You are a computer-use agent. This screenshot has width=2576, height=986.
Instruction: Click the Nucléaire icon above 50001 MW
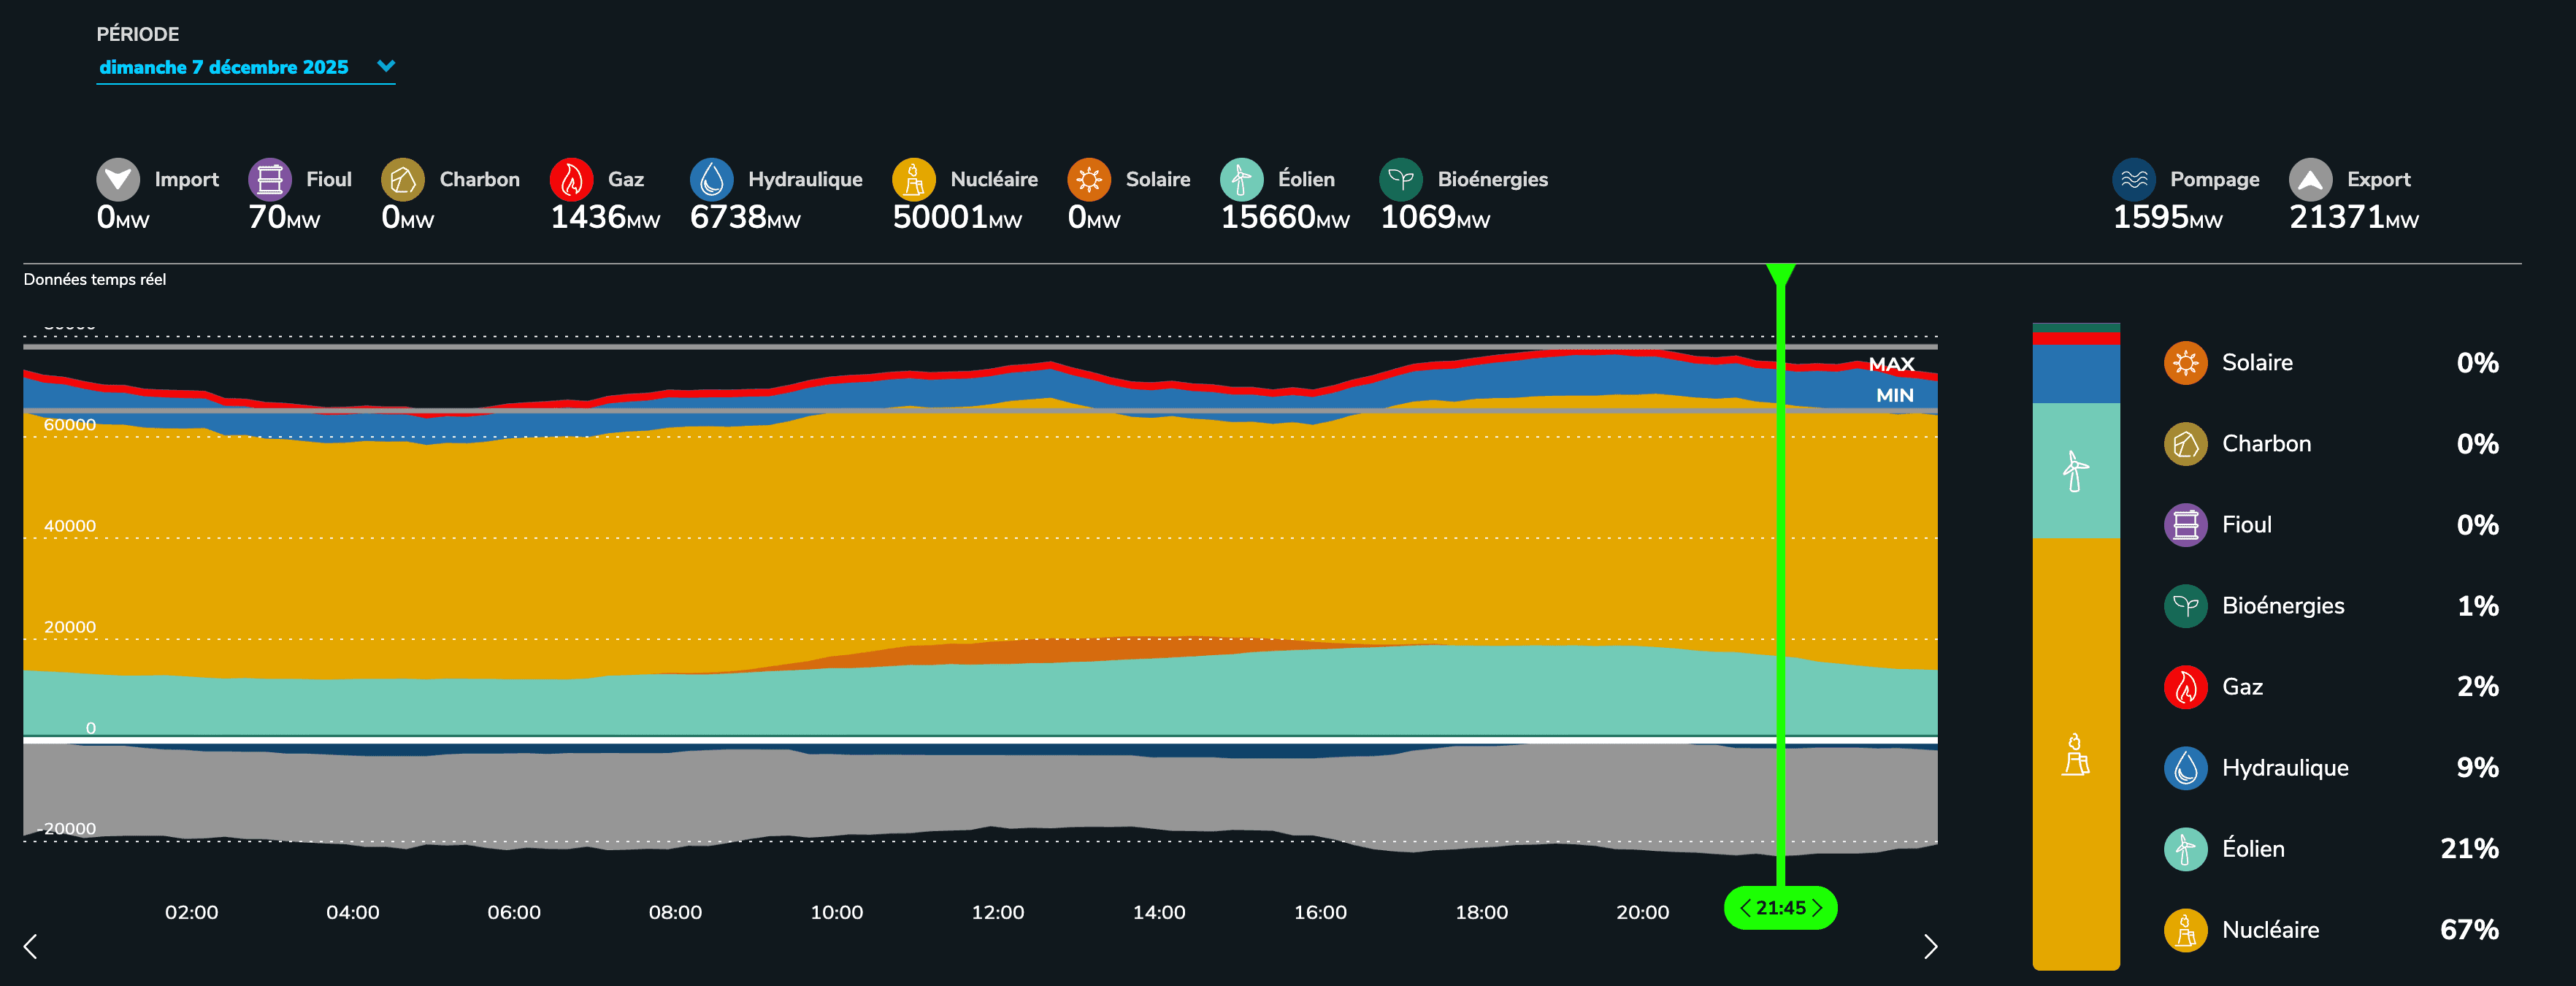(913, 179)
